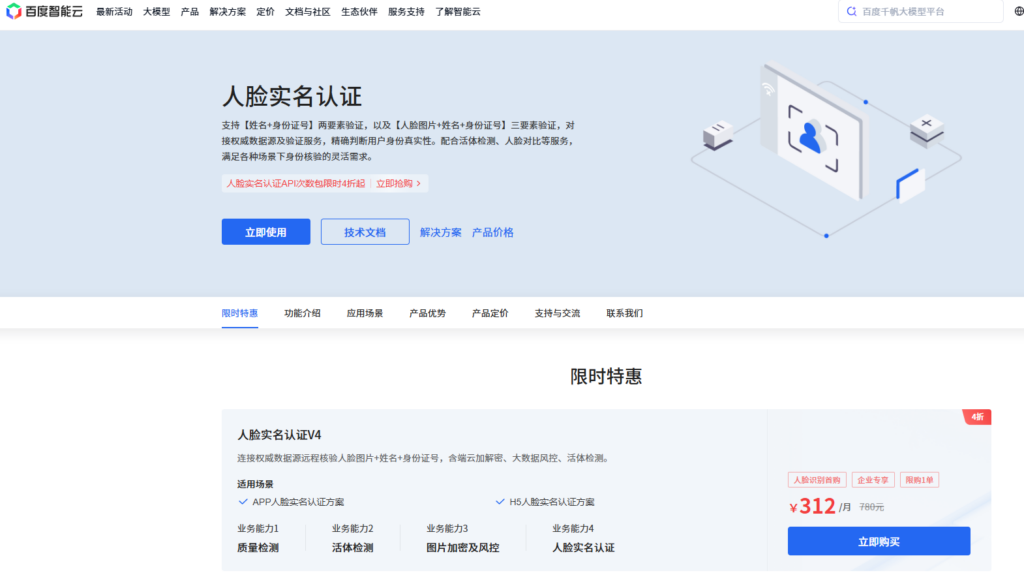Click the checkmark beside H5人脸实名认证方案
The height and width of the screenshot is (573, 1024).
coord(500,502)
